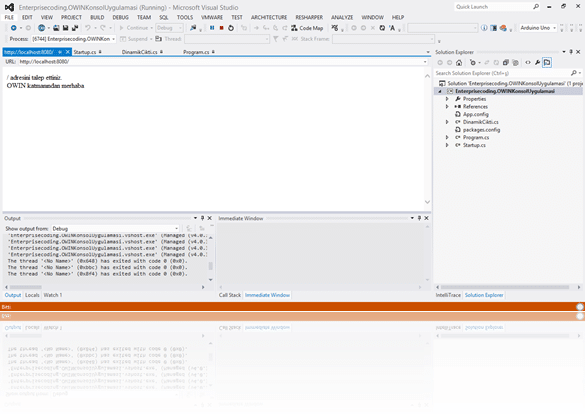This screenshot has height=414, width=585.
Task: Click the find-in-files binoculars toolbar icon
Action: pyautogui.click(x=193, y=28)
